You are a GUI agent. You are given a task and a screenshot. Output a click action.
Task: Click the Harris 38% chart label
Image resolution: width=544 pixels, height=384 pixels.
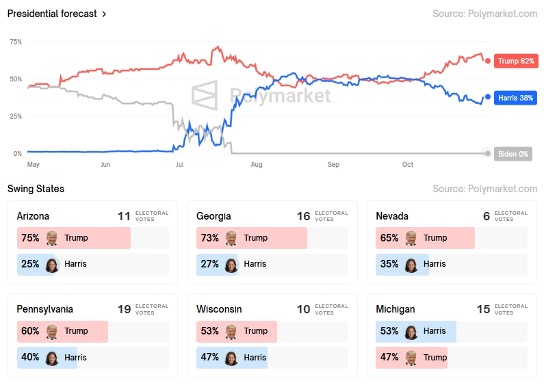tap(515, 98)
